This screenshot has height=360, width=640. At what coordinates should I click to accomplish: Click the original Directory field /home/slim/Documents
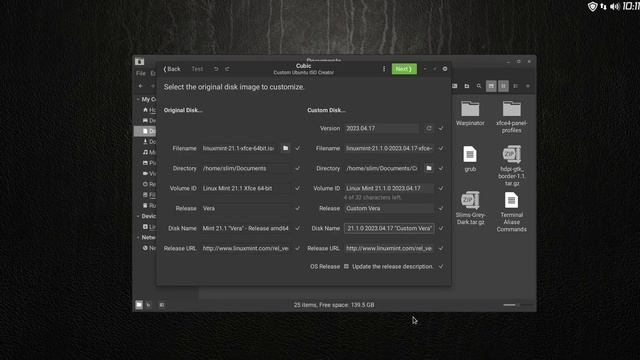pyautogui.click(x=245, y=168)
